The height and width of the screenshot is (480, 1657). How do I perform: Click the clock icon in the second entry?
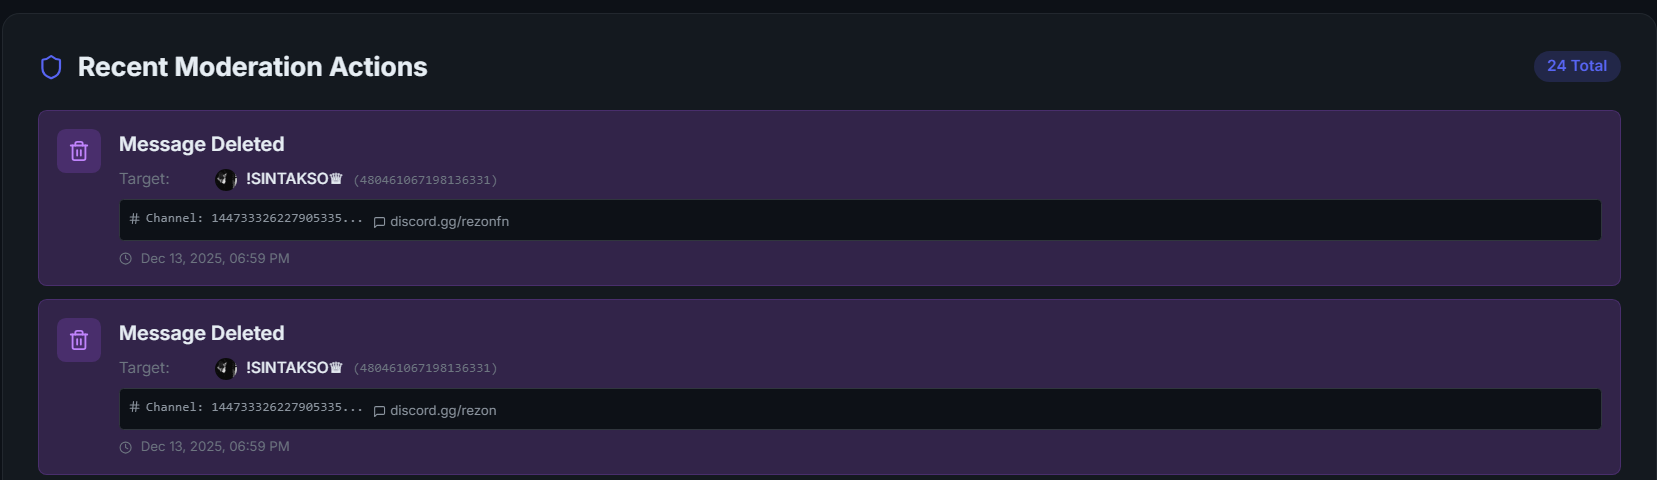click(x=126, y=447)
